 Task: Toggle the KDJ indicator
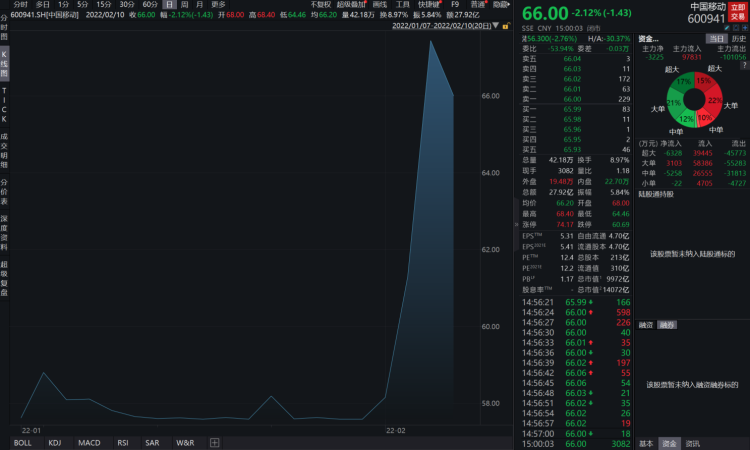(55, 443)
